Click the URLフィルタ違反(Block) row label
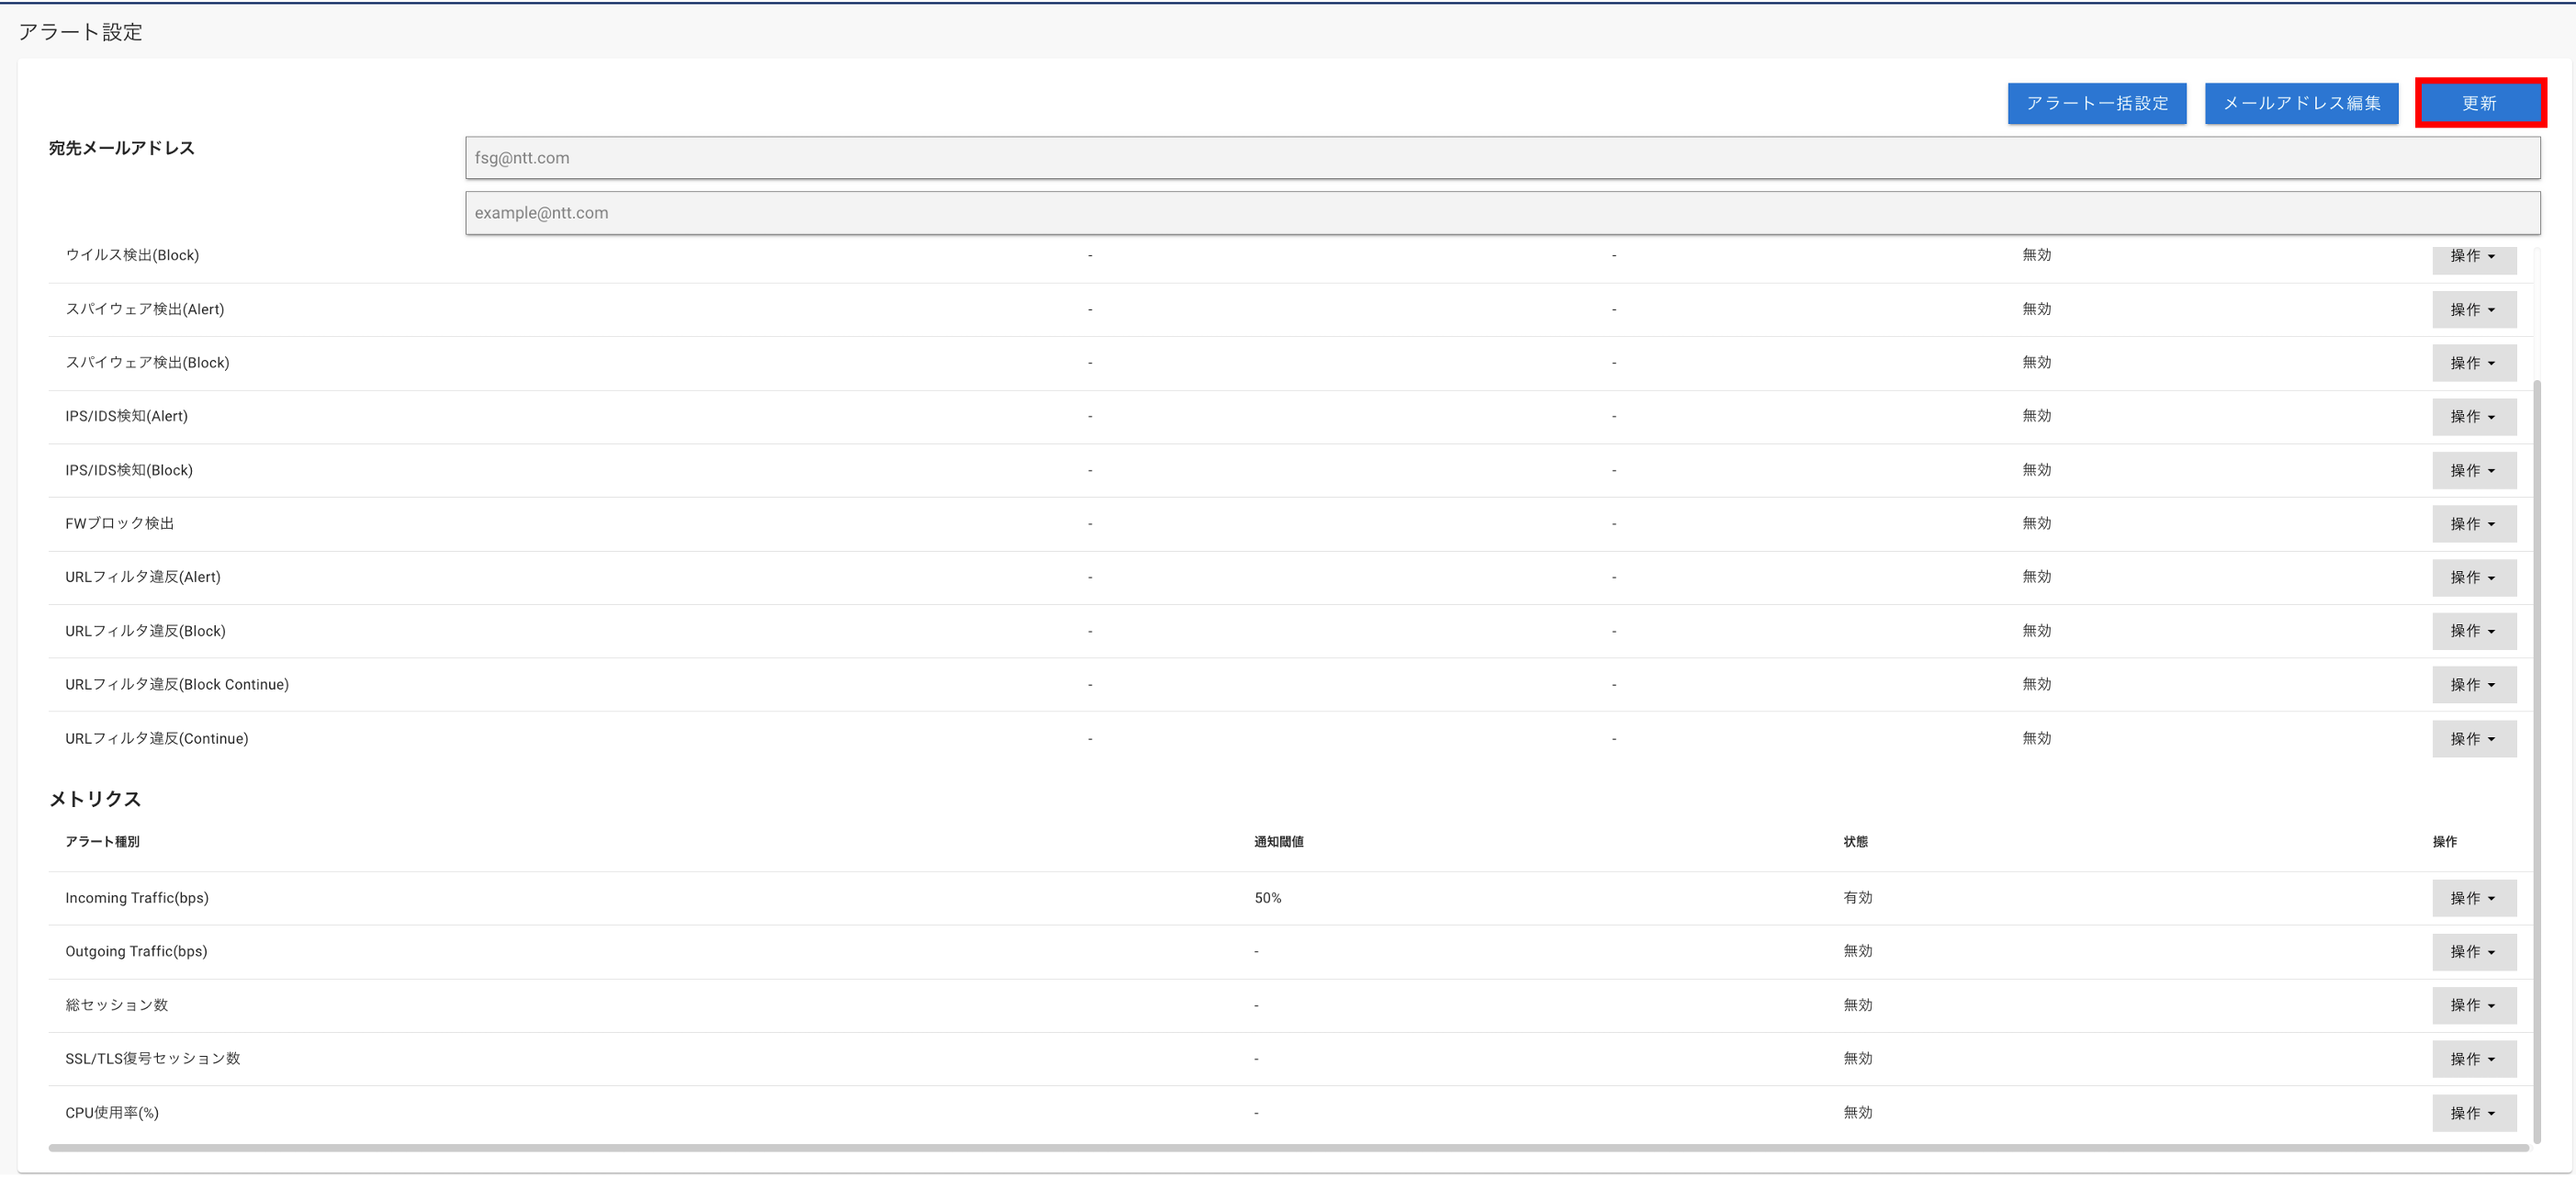 pos(145,631)
